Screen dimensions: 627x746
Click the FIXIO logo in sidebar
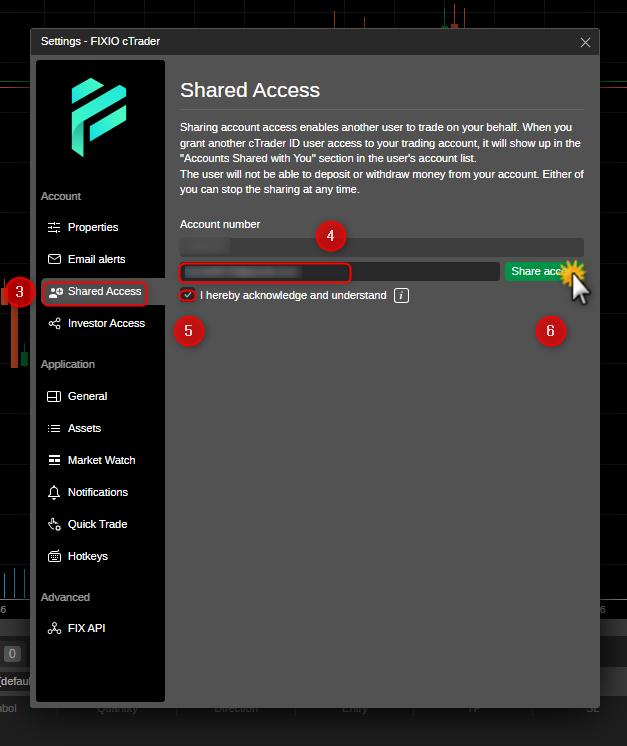coord(99,118)
